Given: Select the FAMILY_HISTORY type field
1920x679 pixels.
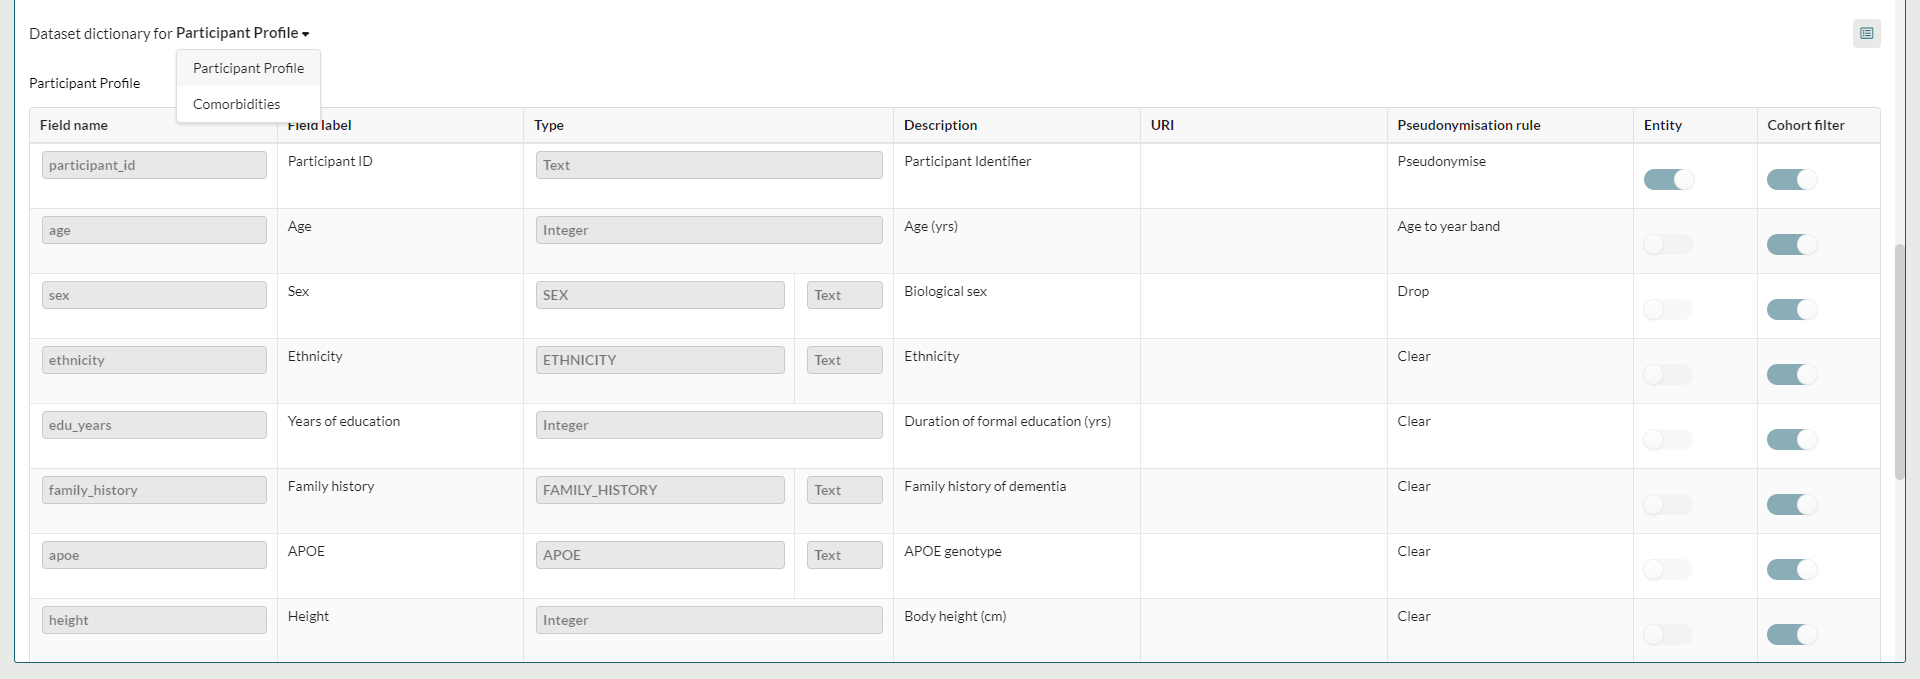Looking at the screenshot, I should click(659, 490).
